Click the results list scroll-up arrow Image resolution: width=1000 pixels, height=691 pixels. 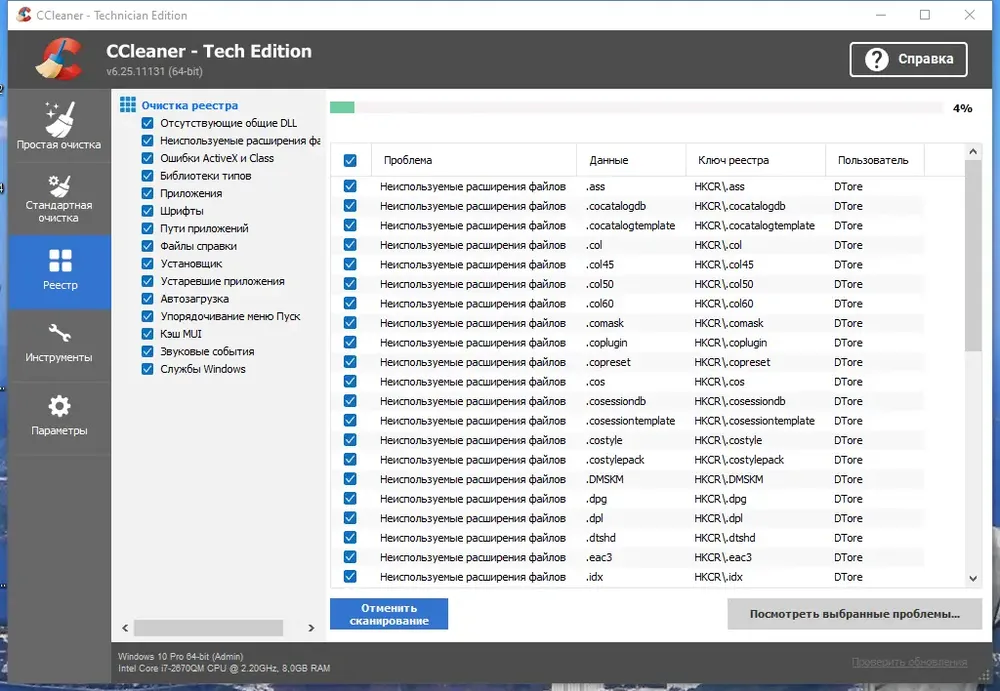973,152
